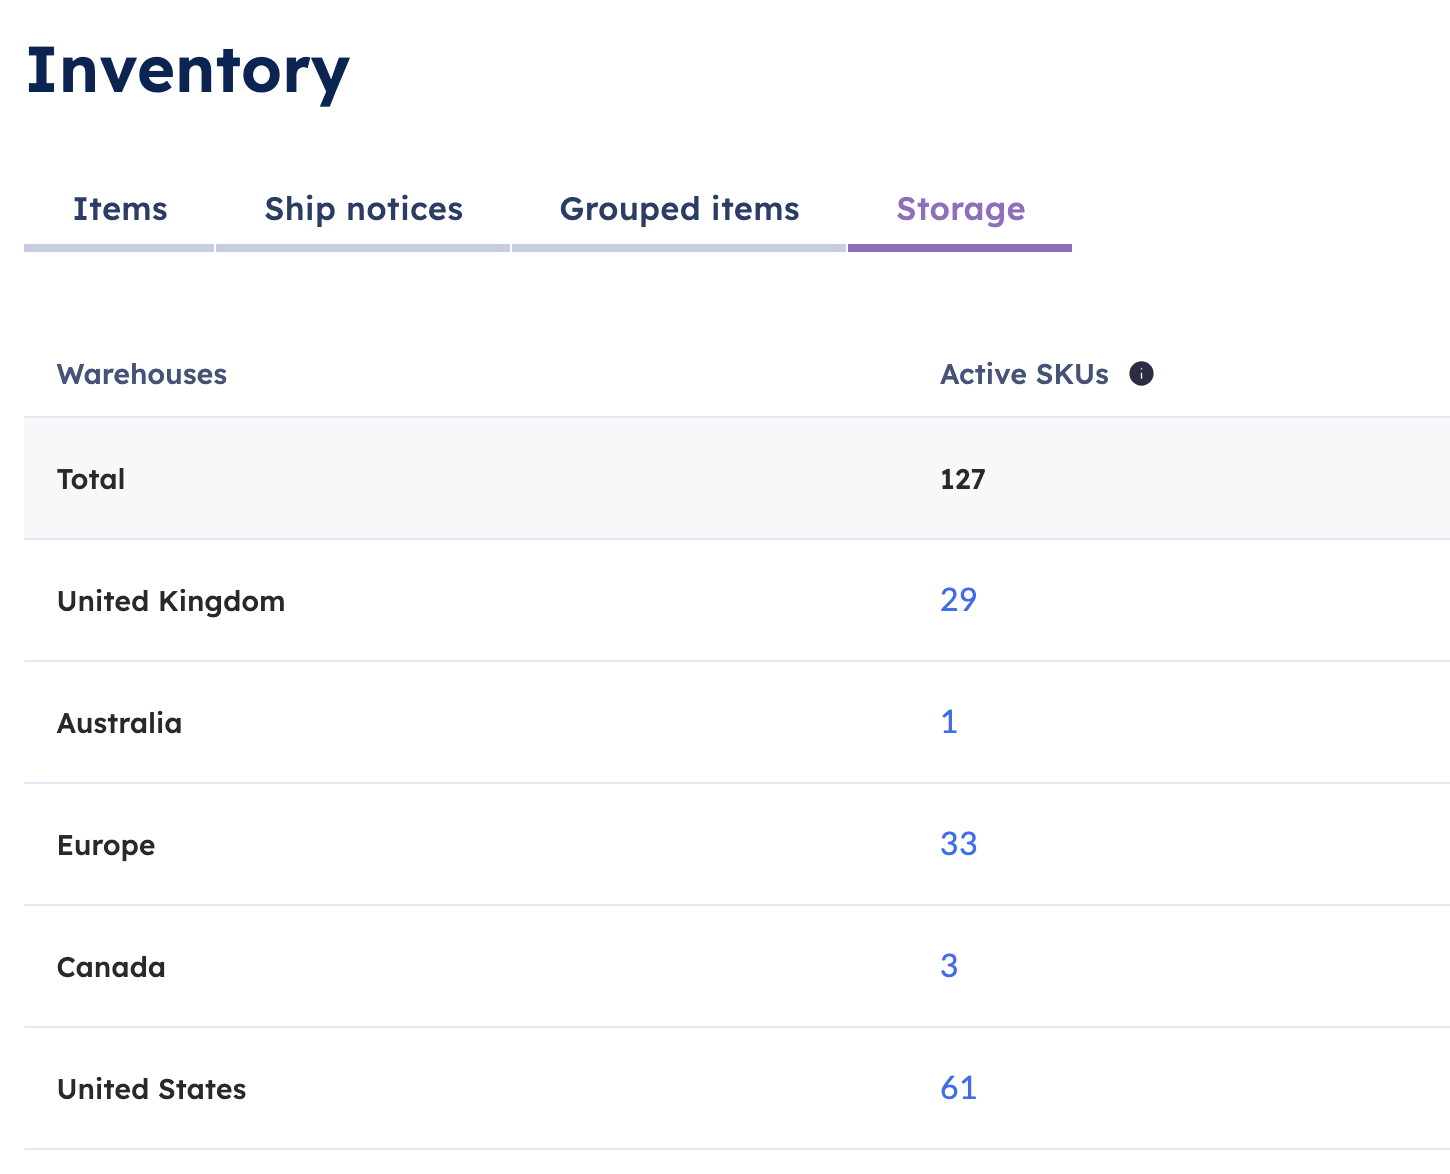Viewport: 1450px width, 1174px height.
Task: Select the Total row label
Action: (91, 479)
